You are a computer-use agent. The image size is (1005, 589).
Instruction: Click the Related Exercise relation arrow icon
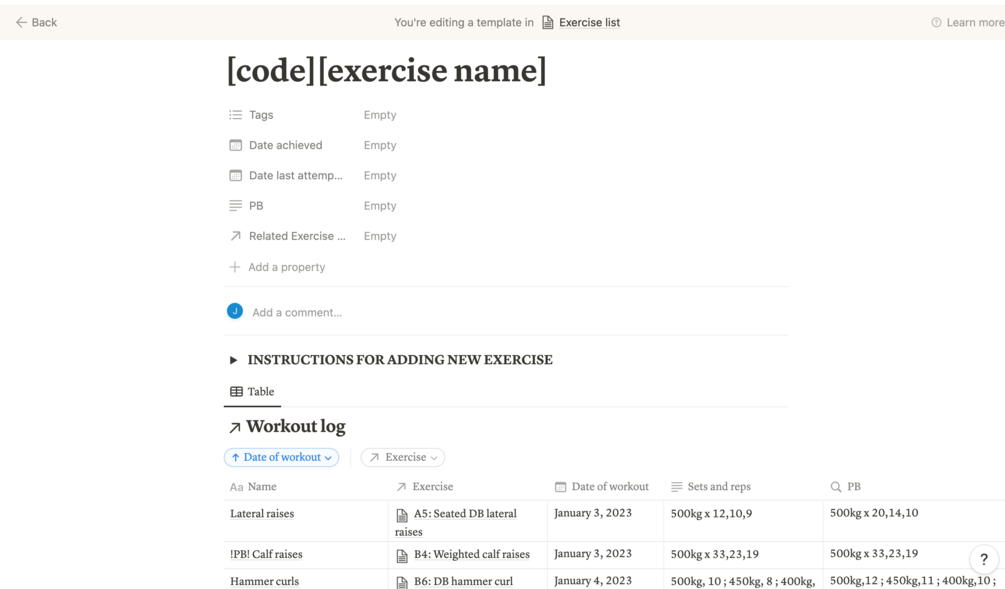click(236, 236)
